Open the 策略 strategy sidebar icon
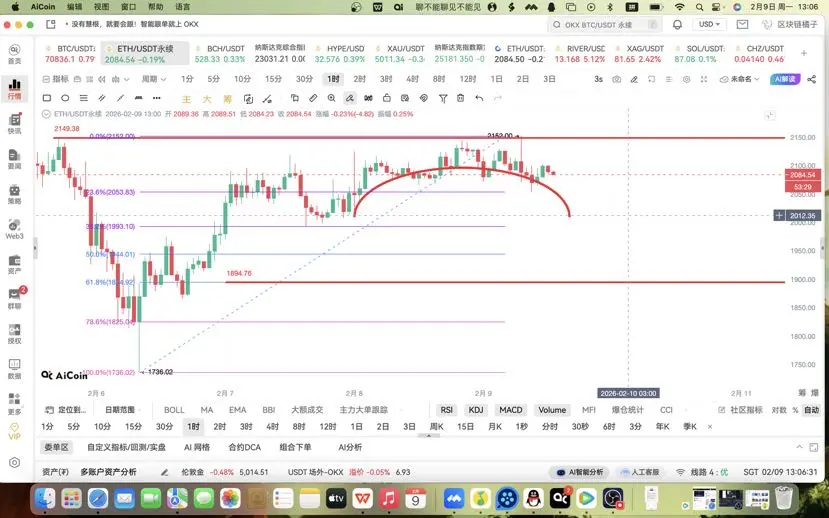This screenshot has height=518, width=829. (15, 194)
